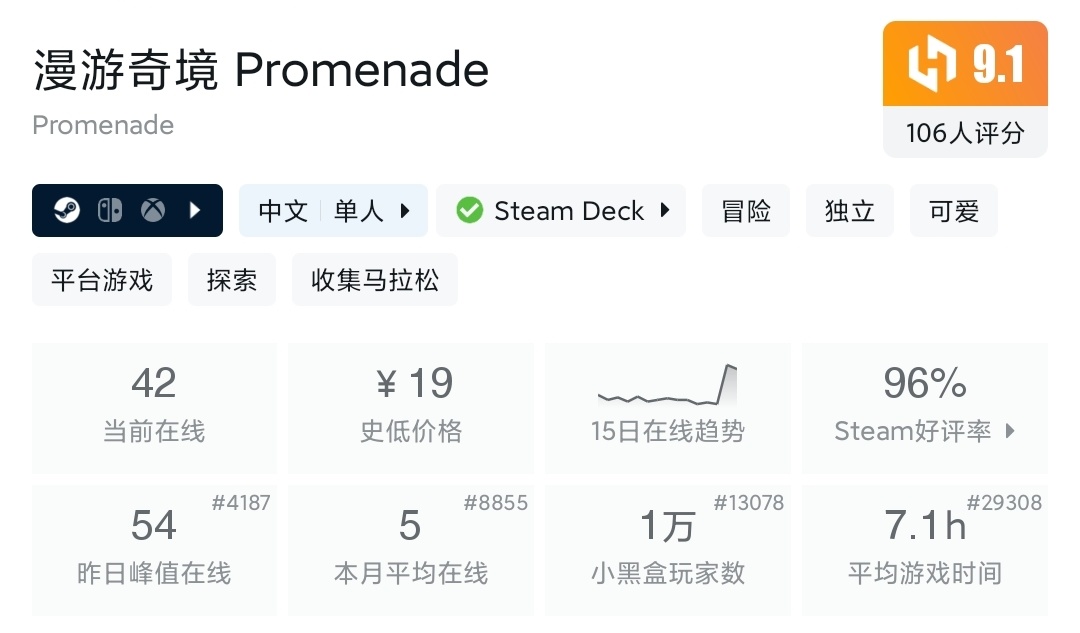Click the Xbox platform icon
The height and width of the screenshot is (633, 1080).
coord(153,211)
